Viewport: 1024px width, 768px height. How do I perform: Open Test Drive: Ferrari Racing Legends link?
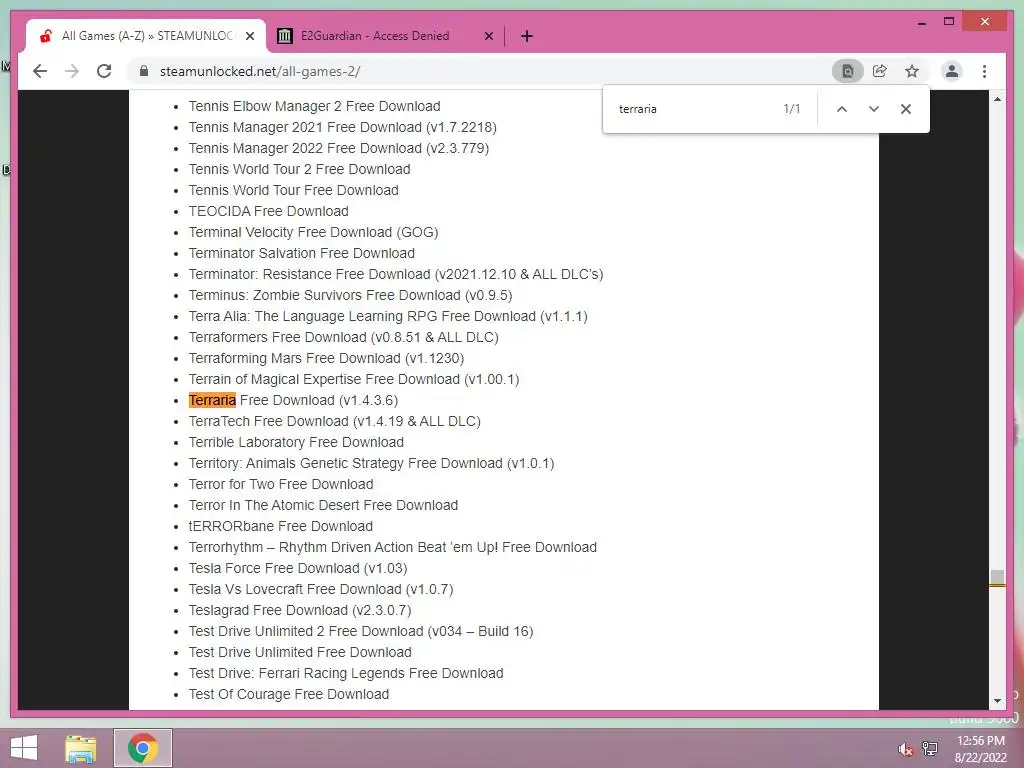[346, 673]
